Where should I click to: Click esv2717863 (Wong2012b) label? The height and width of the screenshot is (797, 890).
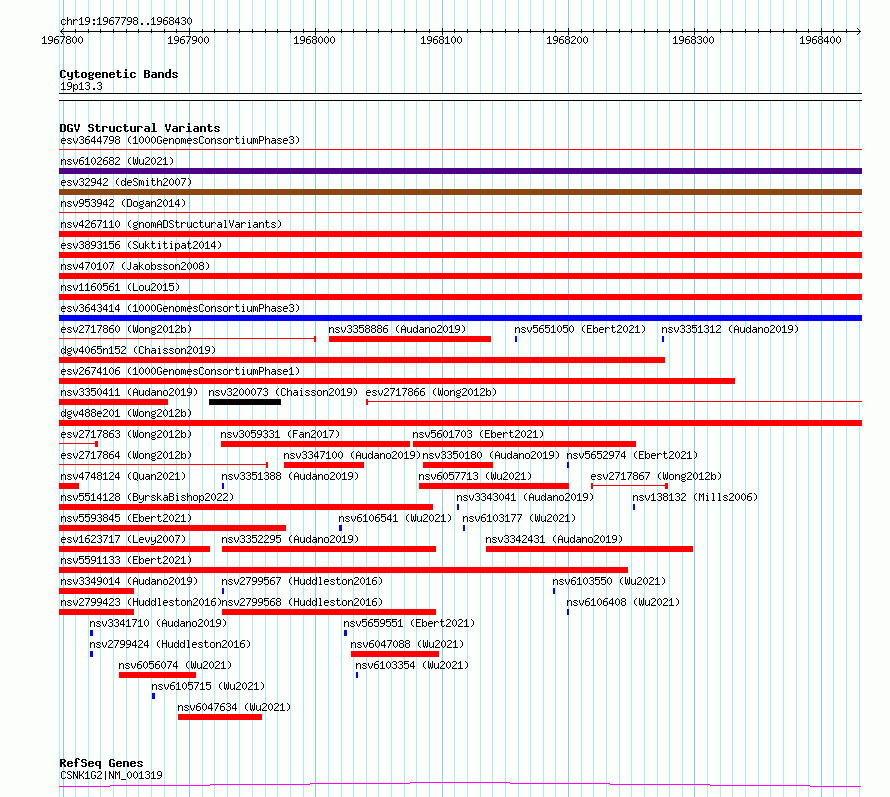point(126,434)
